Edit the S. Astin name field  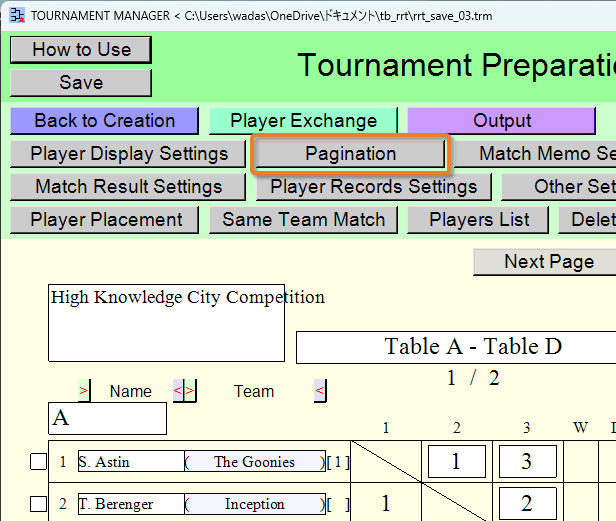click(131, 461)
